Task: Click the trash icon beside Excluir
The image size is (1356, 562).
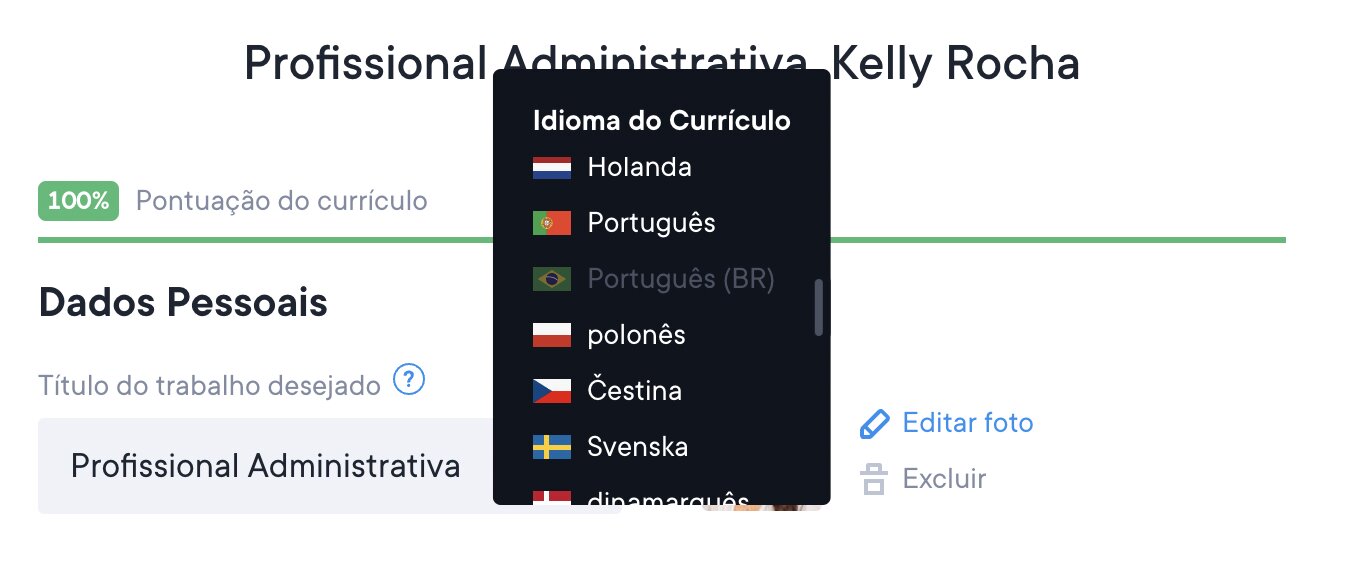Action: 874,480
